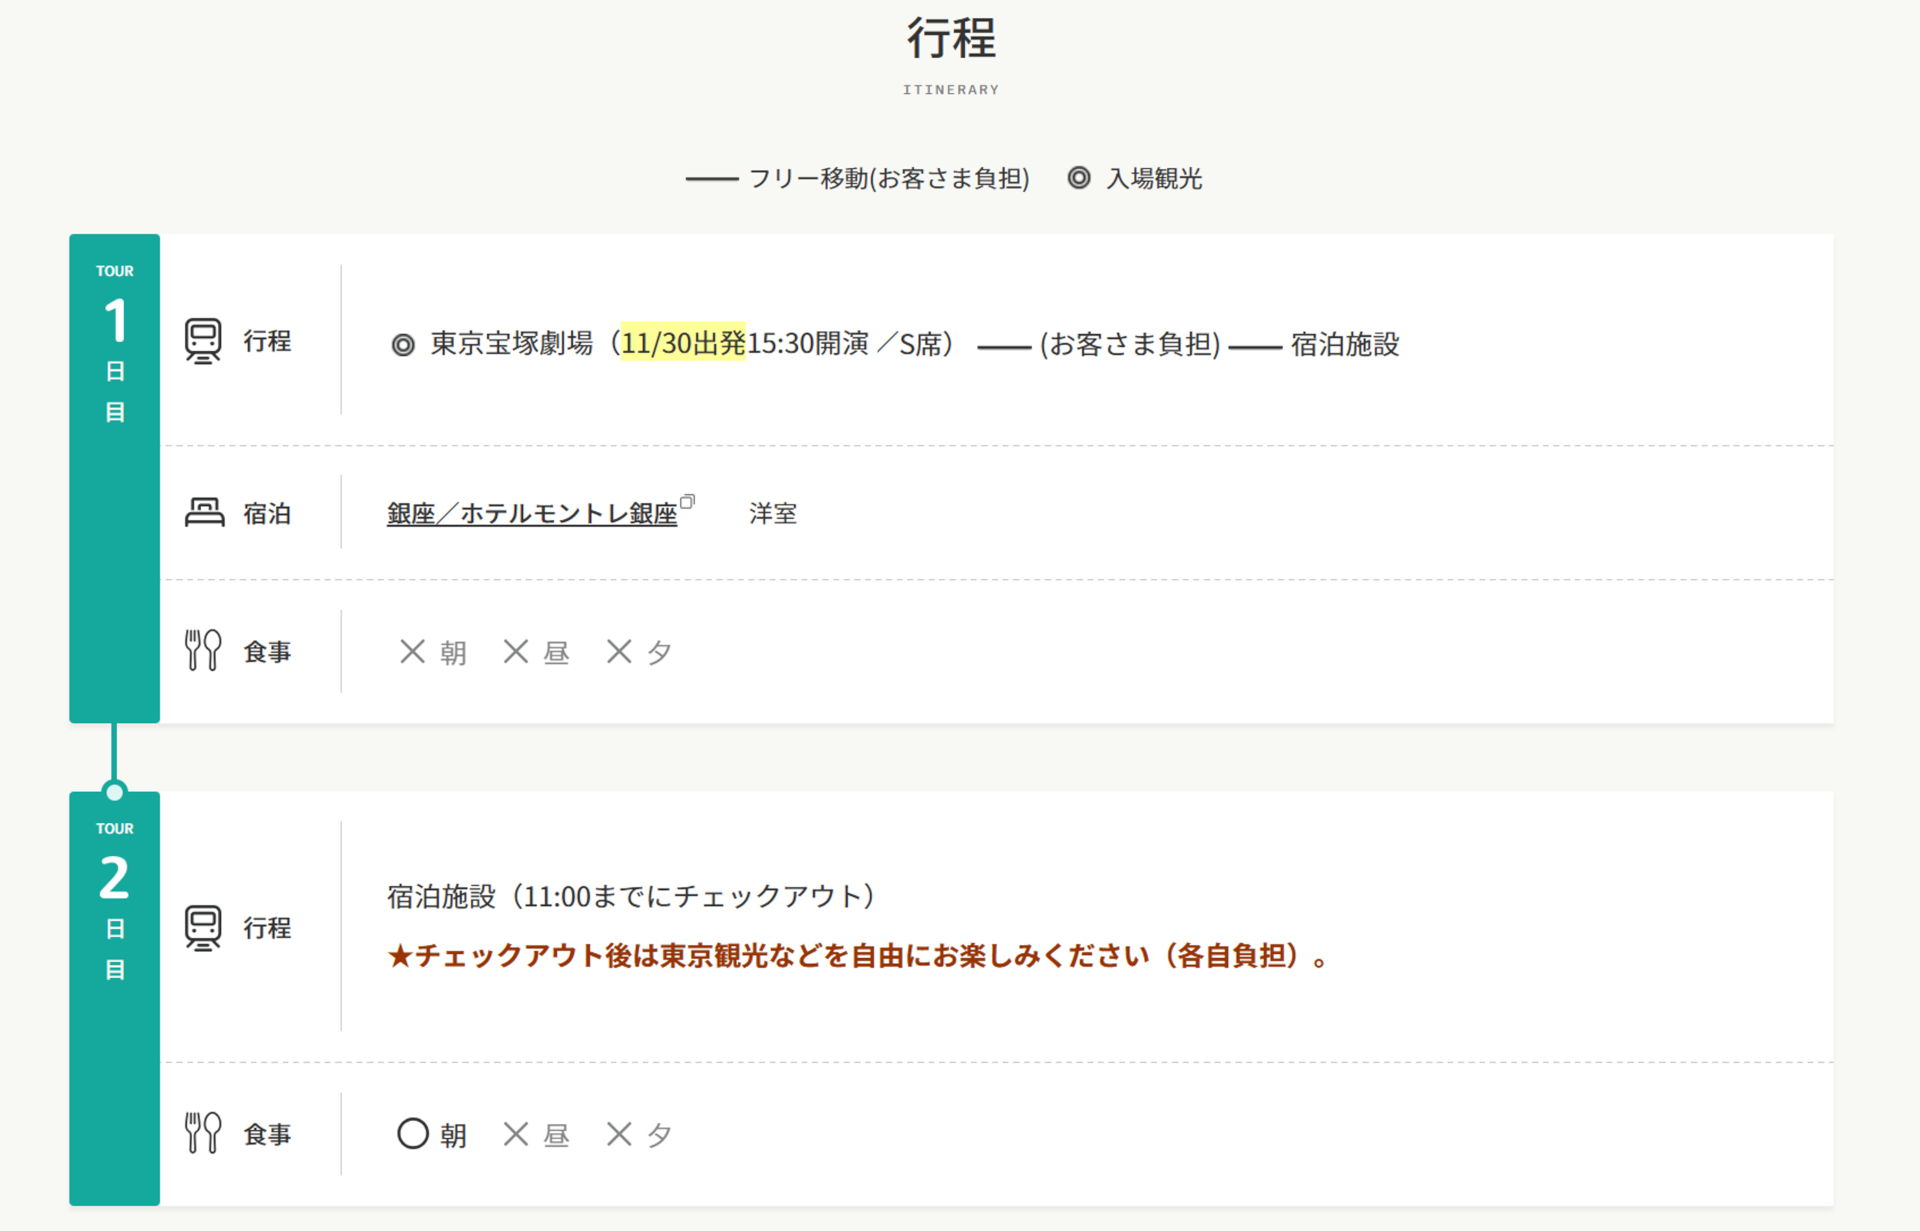Select the cutlery icon for Day 2 meals
This screenshot has width=1920, height=1231.
202,1132
